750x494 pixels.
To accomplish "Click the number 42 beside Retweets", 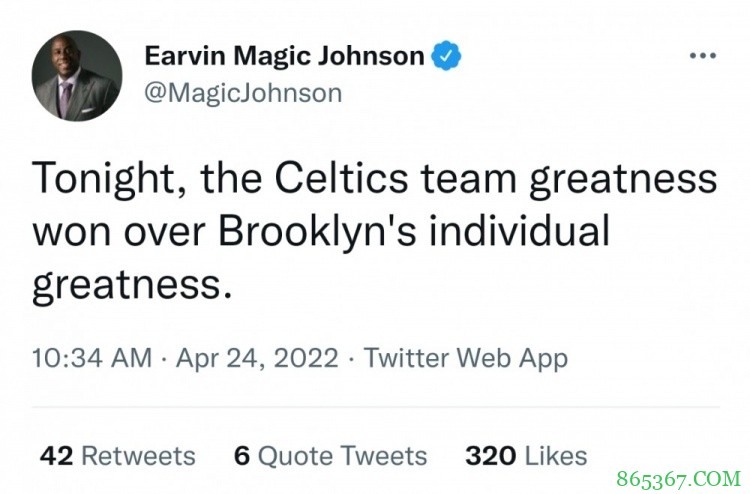I will [56, 456].
